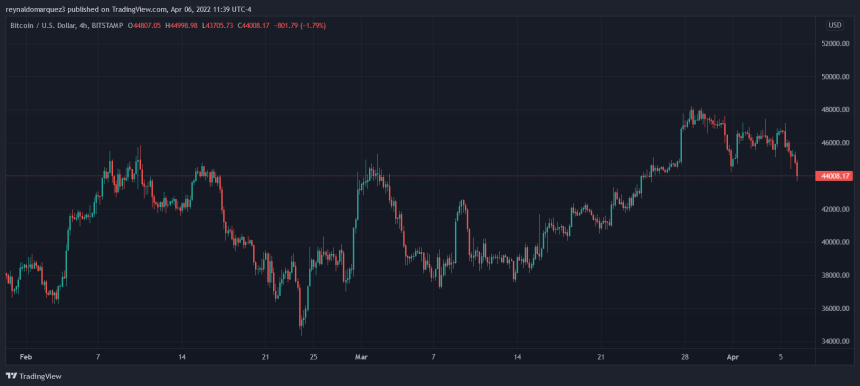Click the 28 date label on time axis

pyautogui.click(x=684, y=357)
